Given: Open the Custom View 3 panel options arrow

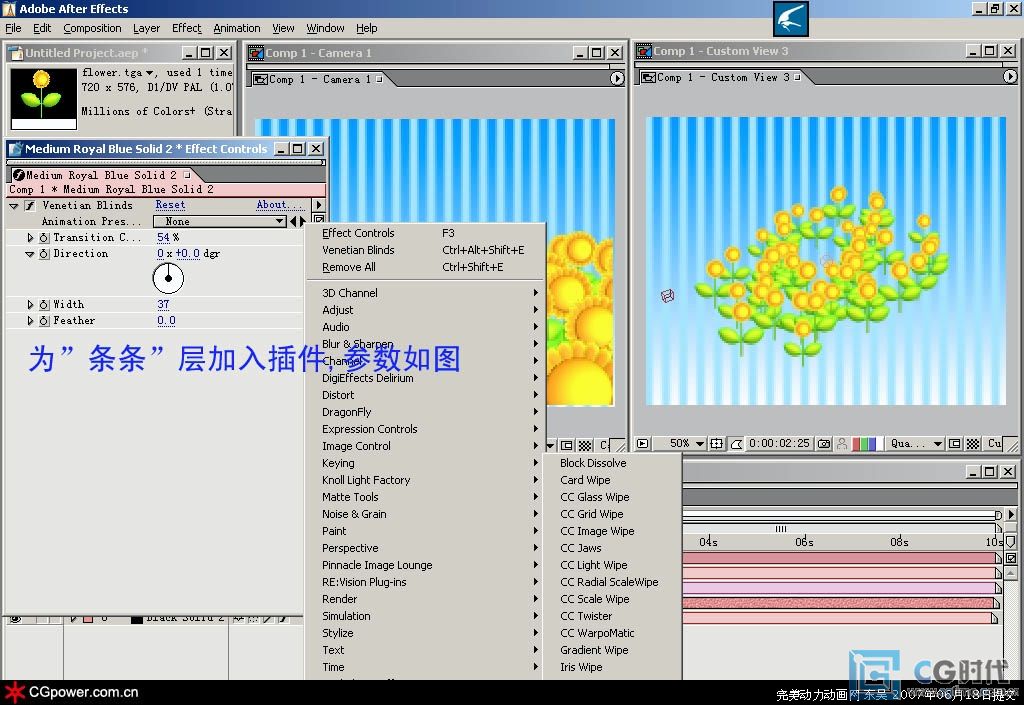Looking at the screenshot, I should [x=1010, y=77].
